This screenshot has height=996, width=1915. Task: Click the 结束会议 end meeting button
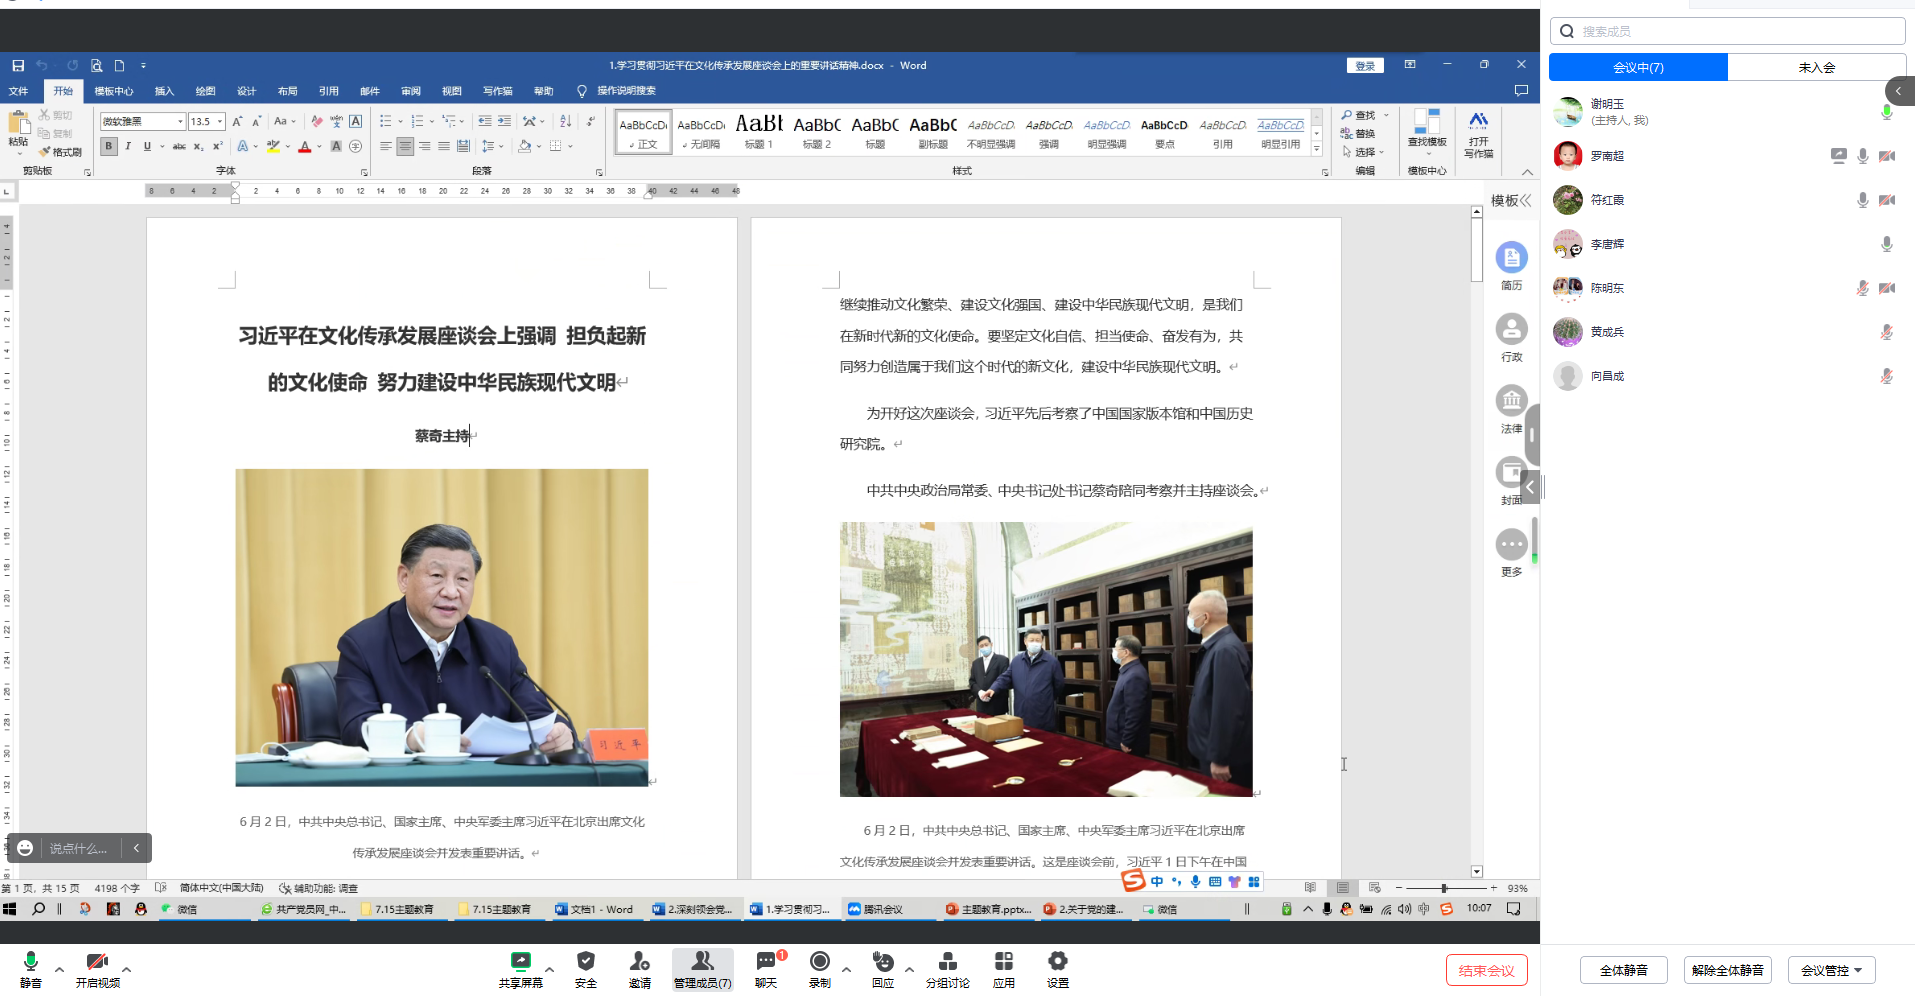[x=1486, y=970]
